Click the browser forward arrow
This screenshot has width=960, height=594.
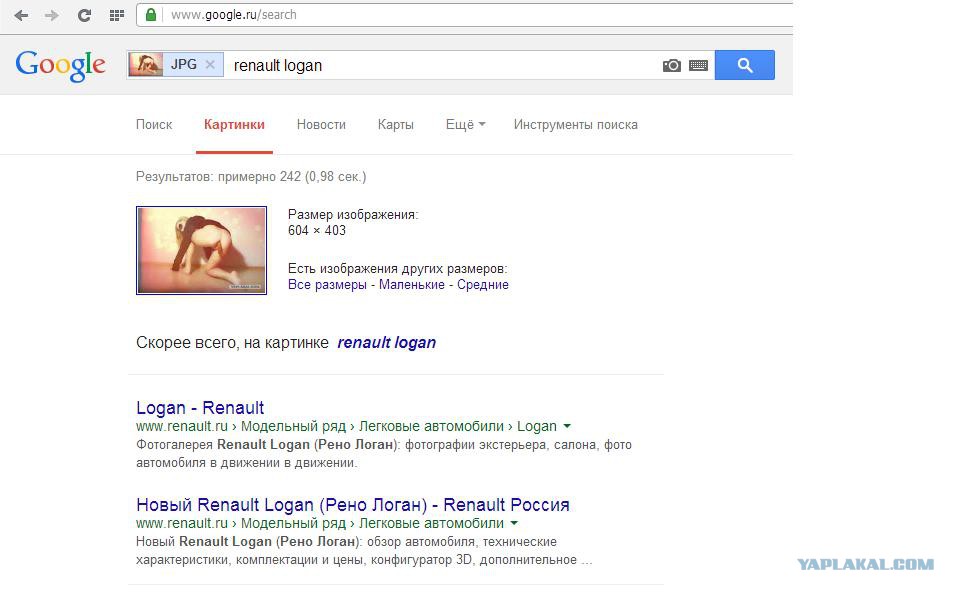pos(52,15)
